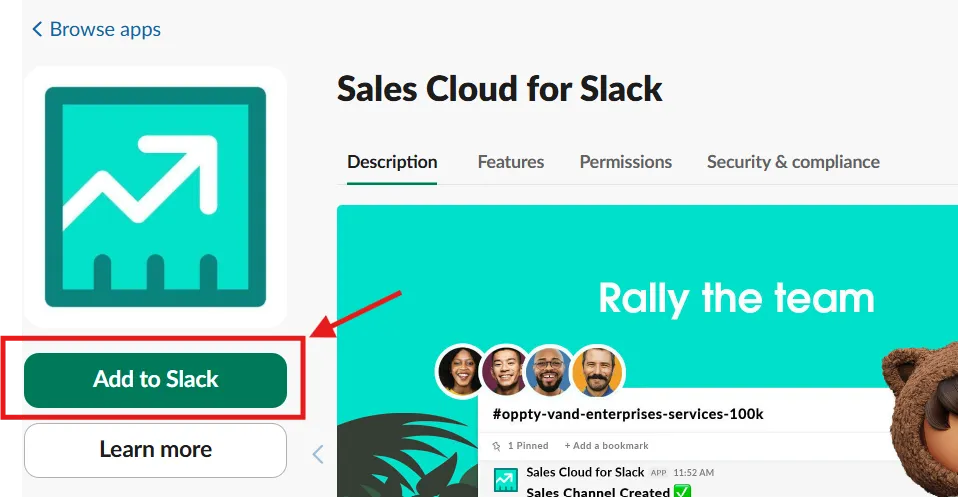Switch to the Description tab
The height and width of the screenshot is (497, 958).
click(392, 162)
